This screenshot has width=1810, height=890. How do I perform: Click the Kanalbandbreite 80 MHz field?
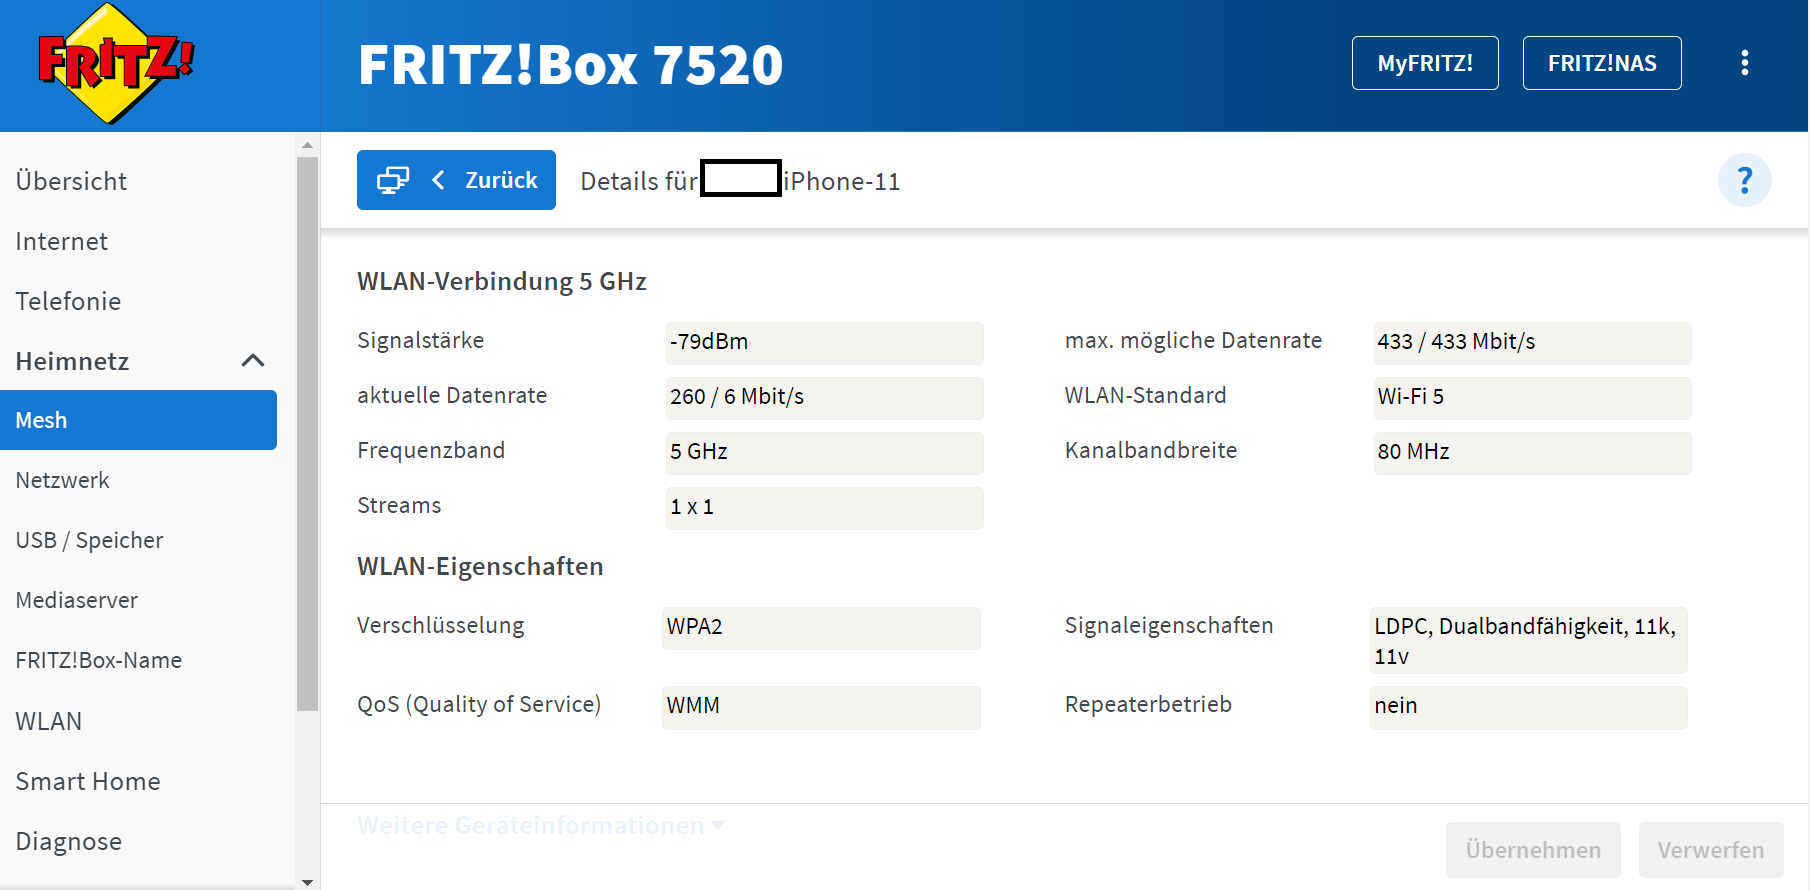point(1532,452)
